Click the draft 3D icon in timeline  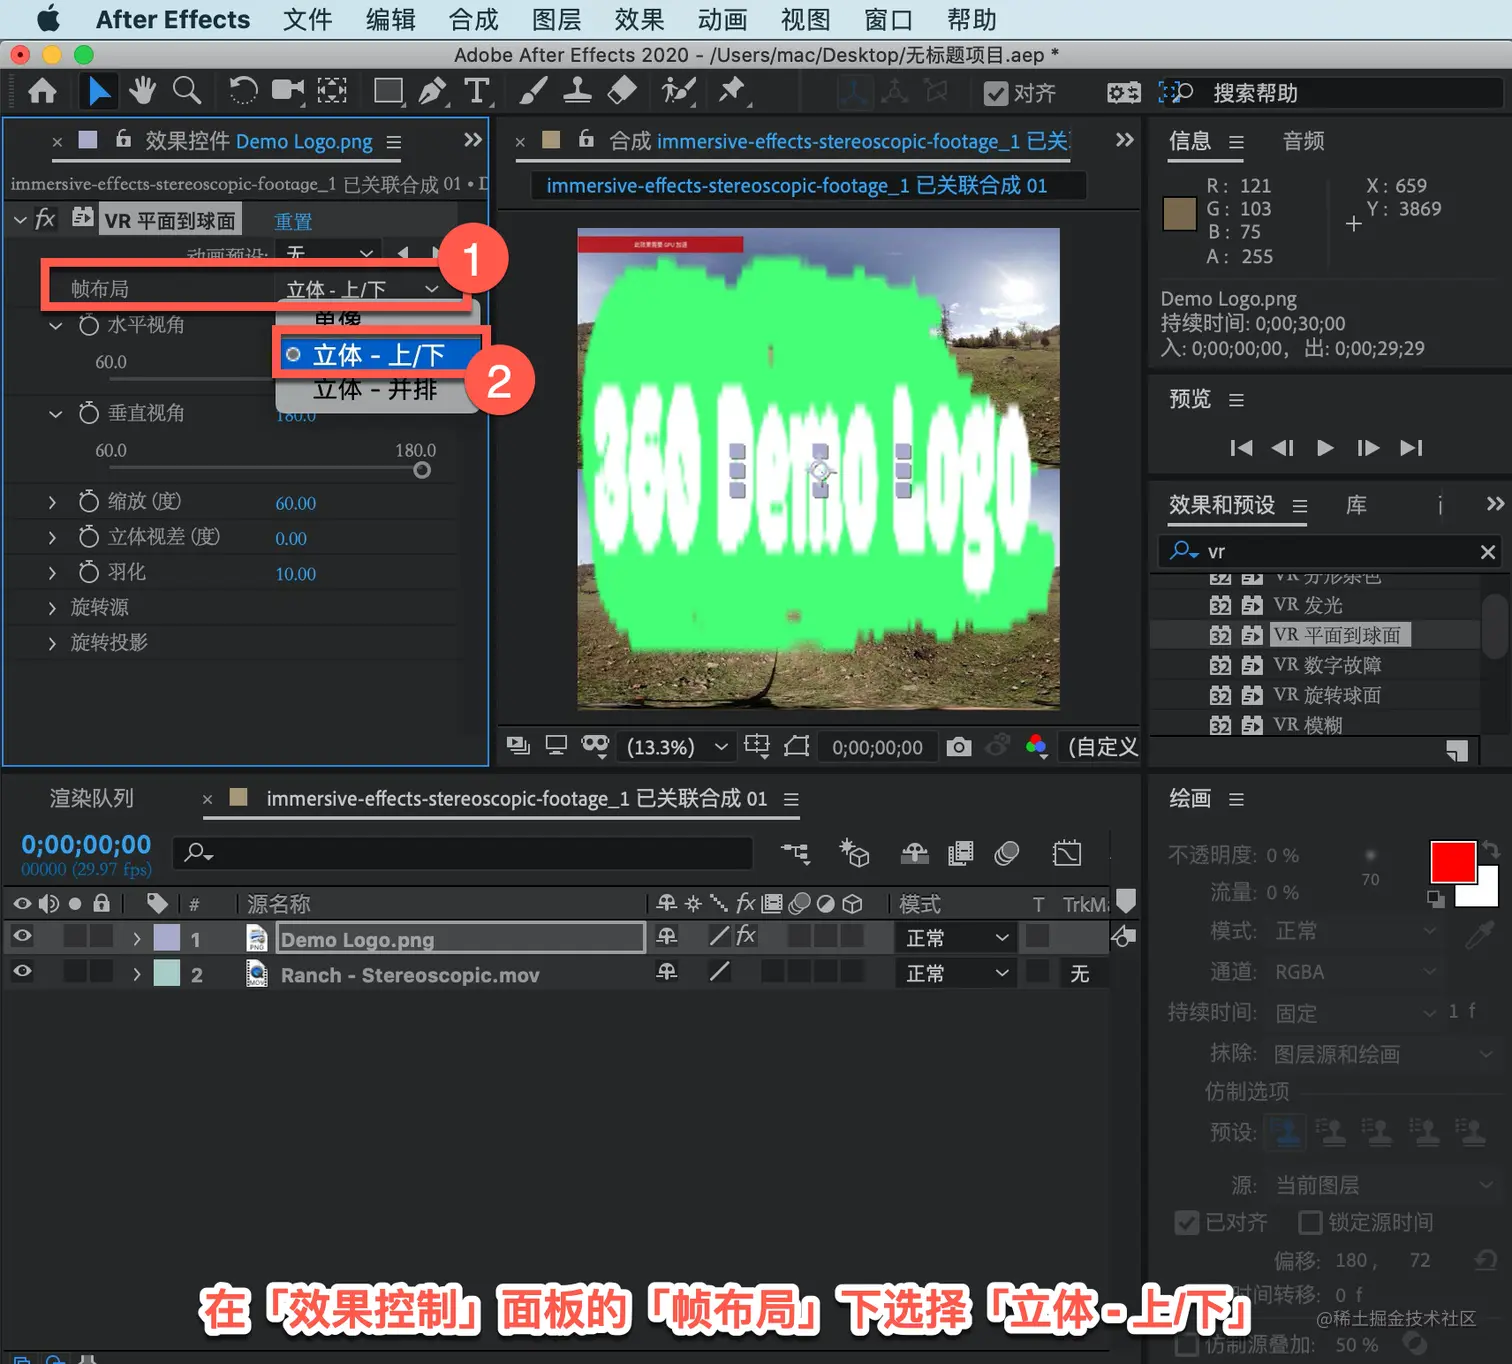coord(854,853)
